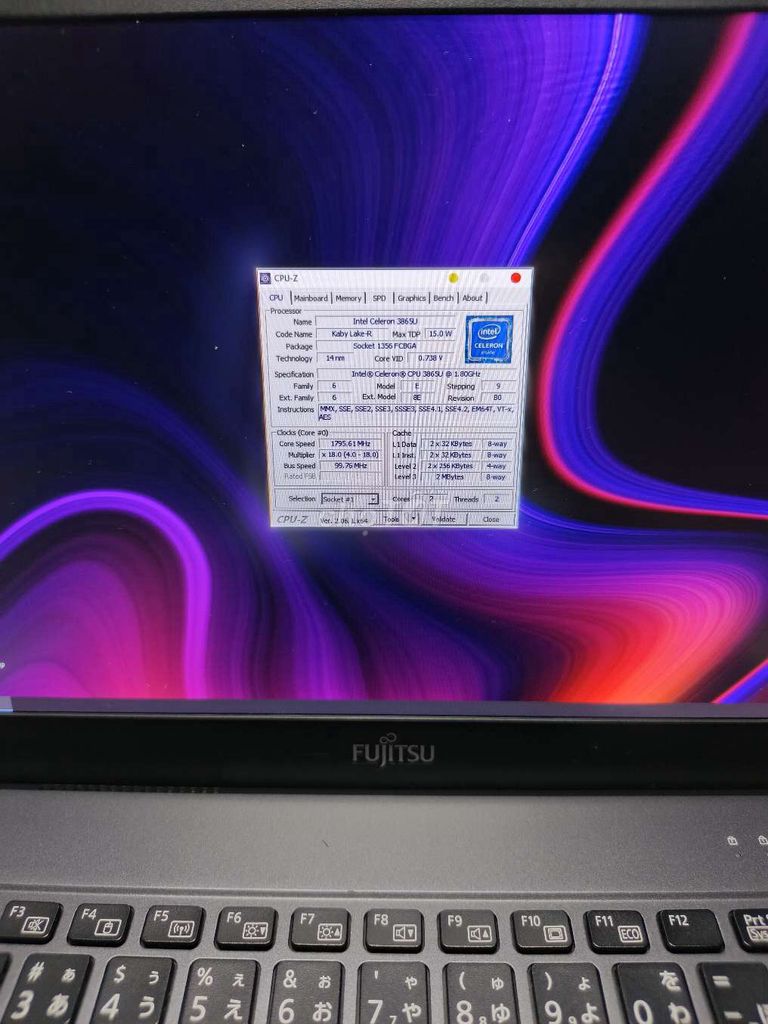Viewport: 768px width, 1024px height.
Task: Click the processor Name field Intel Celeron 3865U
Action: click(385, 321)
